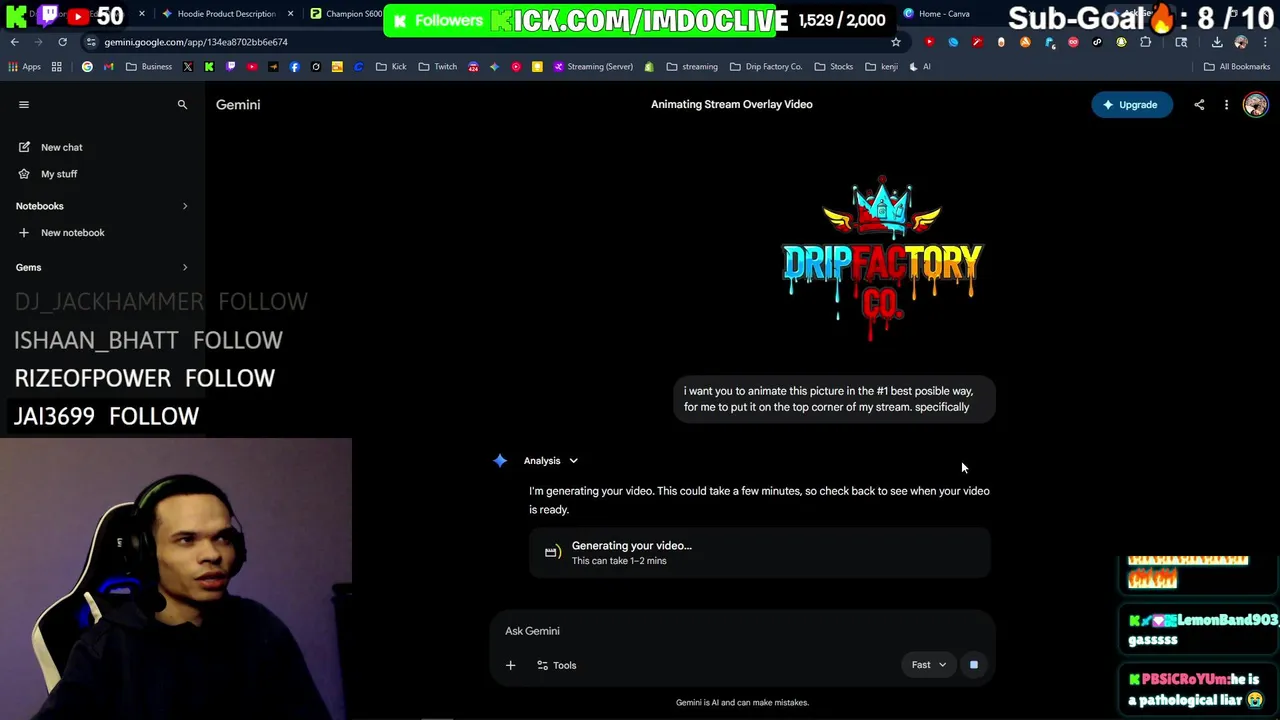Open the Apps bookmark shortcut
Image resolution: width=1280 pixels, height=720 pixels.
point(24,67)
